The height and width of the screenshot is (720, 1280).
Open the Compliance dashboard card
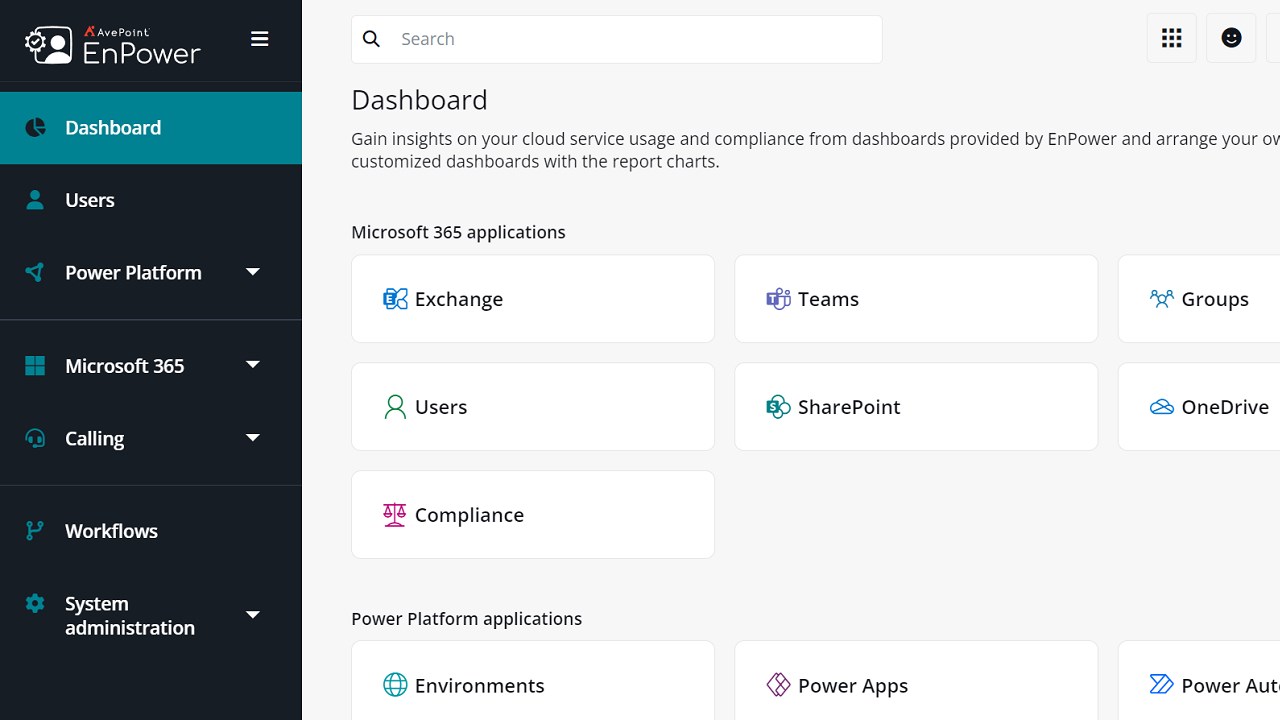533,515
